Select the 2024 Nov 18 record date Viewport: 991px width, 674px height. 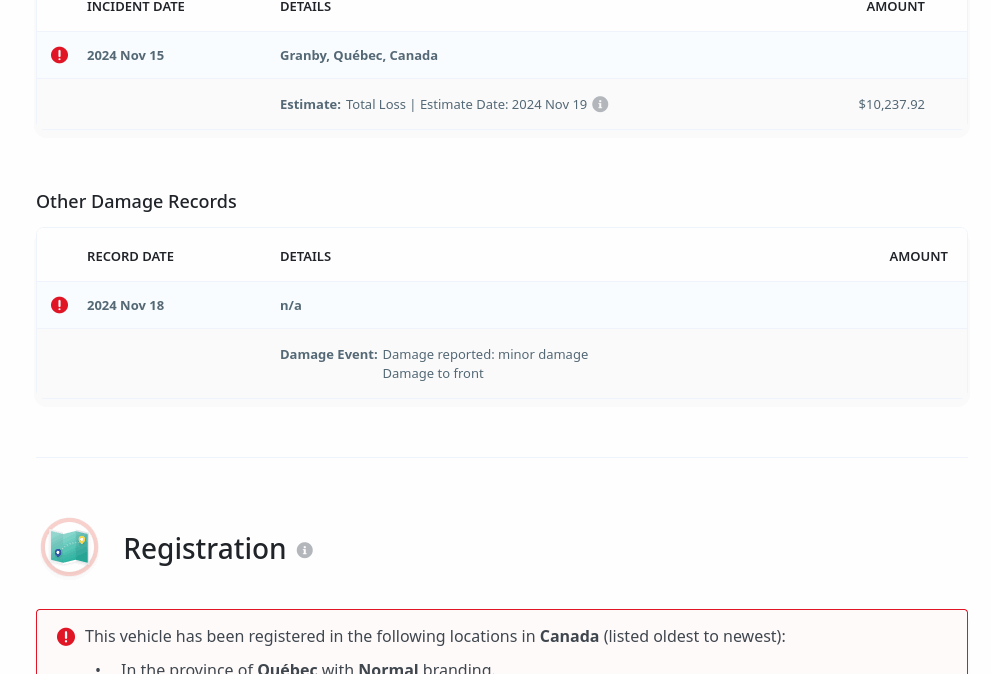pyautogui.click(x=125, y=305)
